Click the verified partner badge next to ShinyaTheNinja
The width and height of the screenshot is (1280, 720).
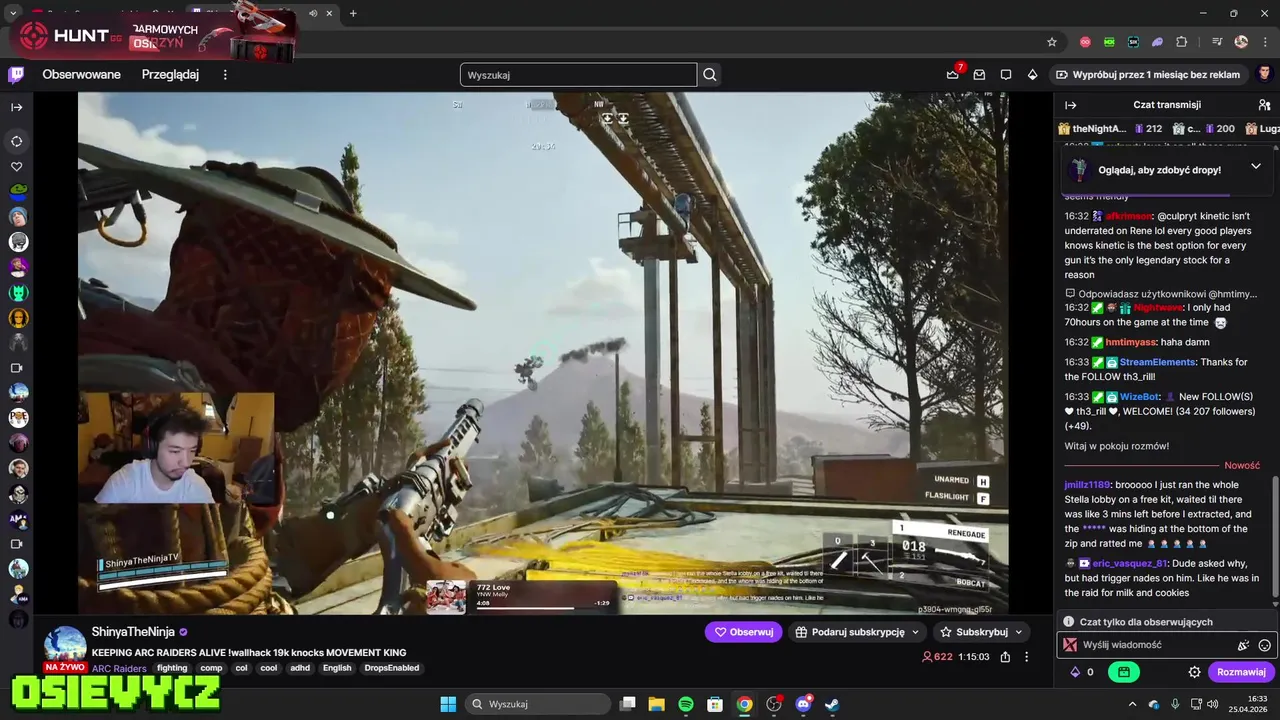183,632
